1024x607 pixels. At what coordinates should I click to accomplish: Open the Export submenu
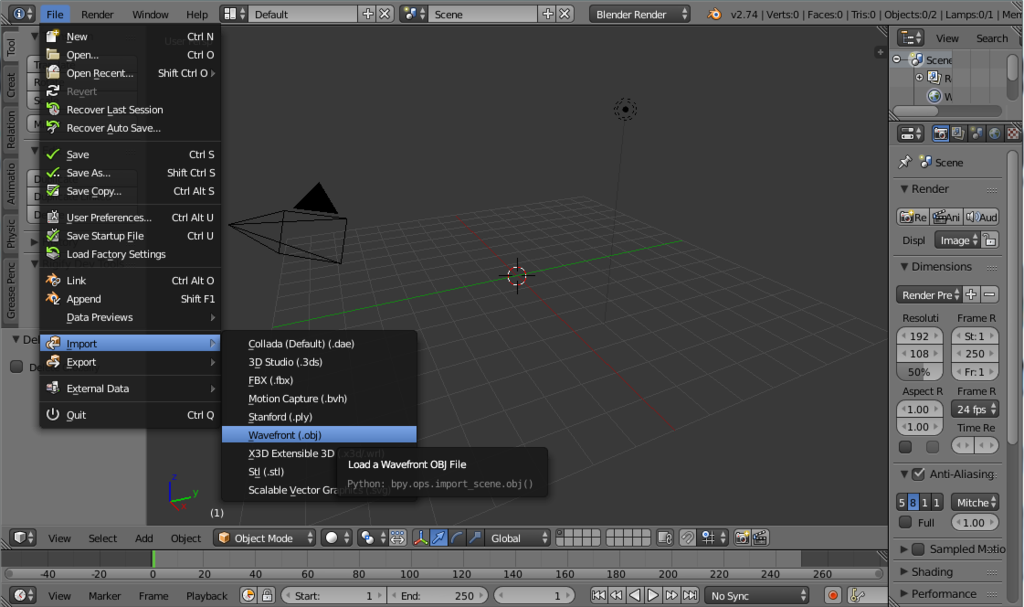[130, 362]
